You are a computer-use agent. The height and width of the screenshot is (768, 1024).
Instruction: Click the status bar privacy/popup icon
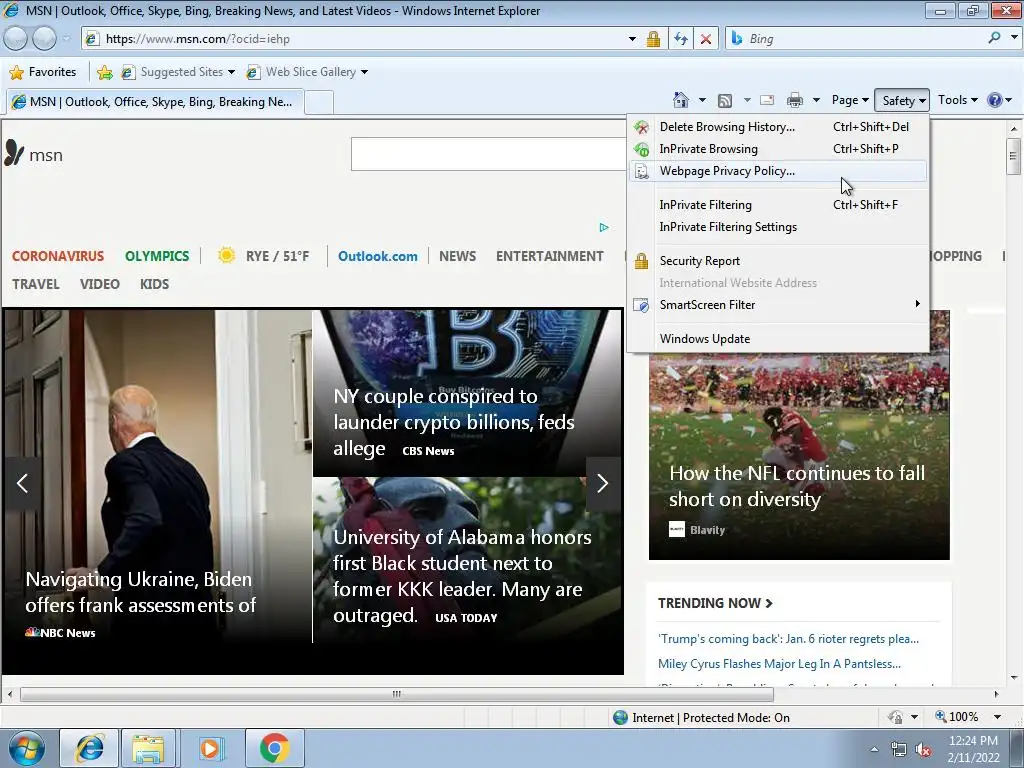click(x=895, y=717)
